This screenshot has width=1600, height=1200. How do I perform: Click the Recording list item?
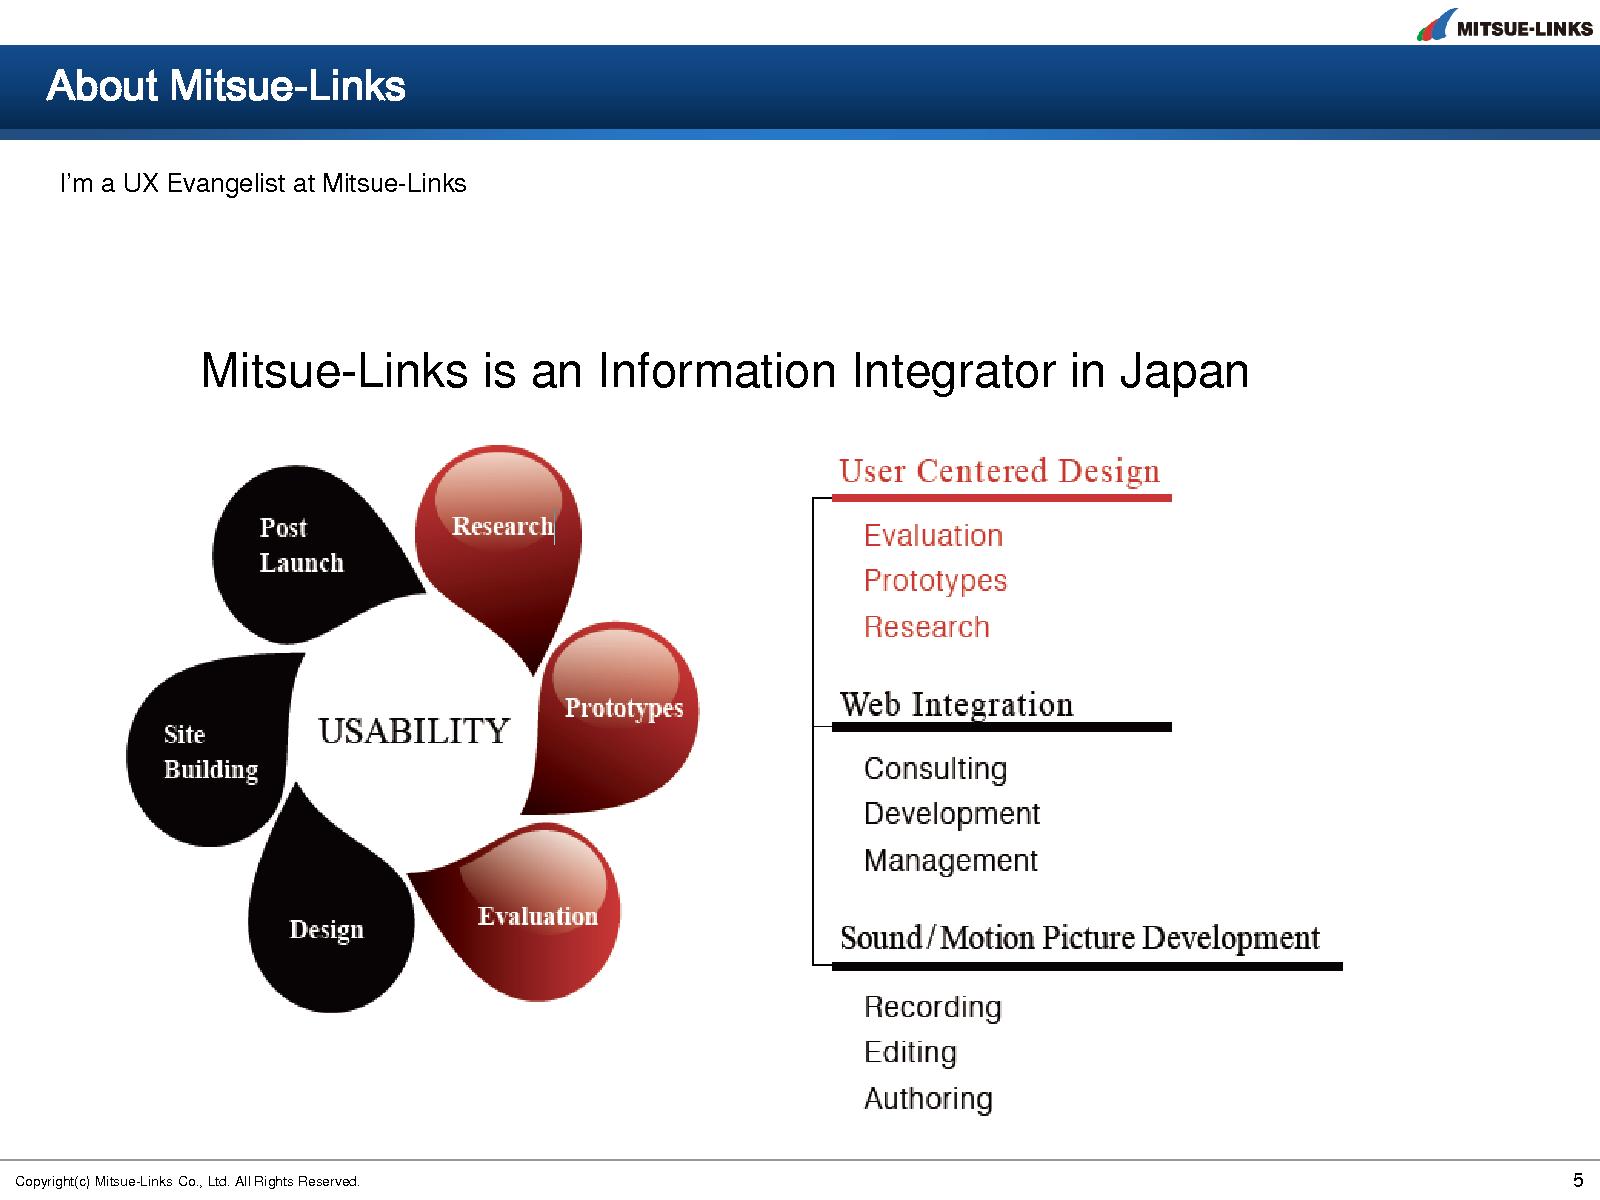932,1007
